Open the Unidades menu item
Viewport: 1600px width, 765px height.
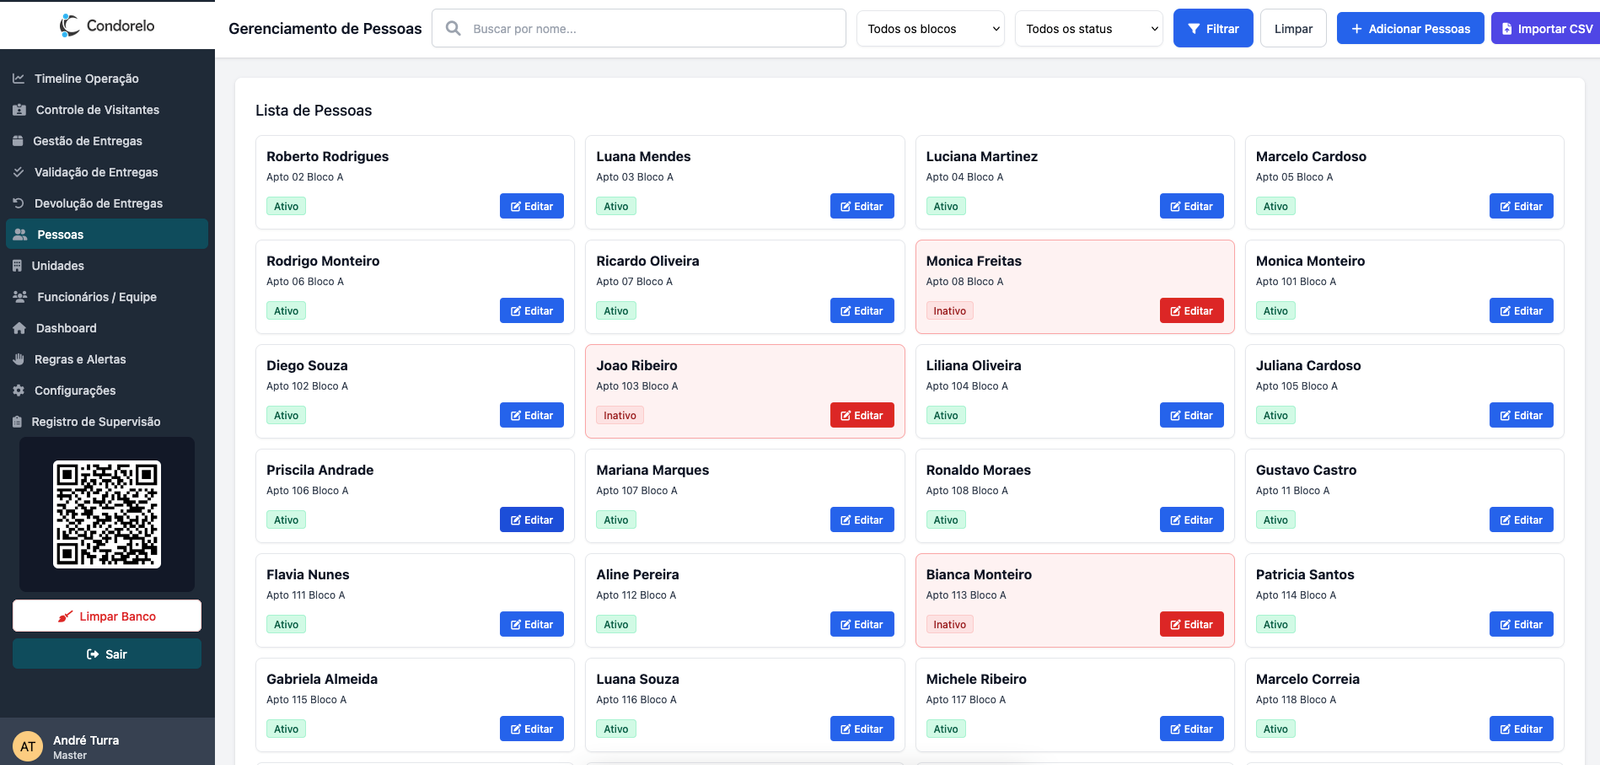point(58,266)
